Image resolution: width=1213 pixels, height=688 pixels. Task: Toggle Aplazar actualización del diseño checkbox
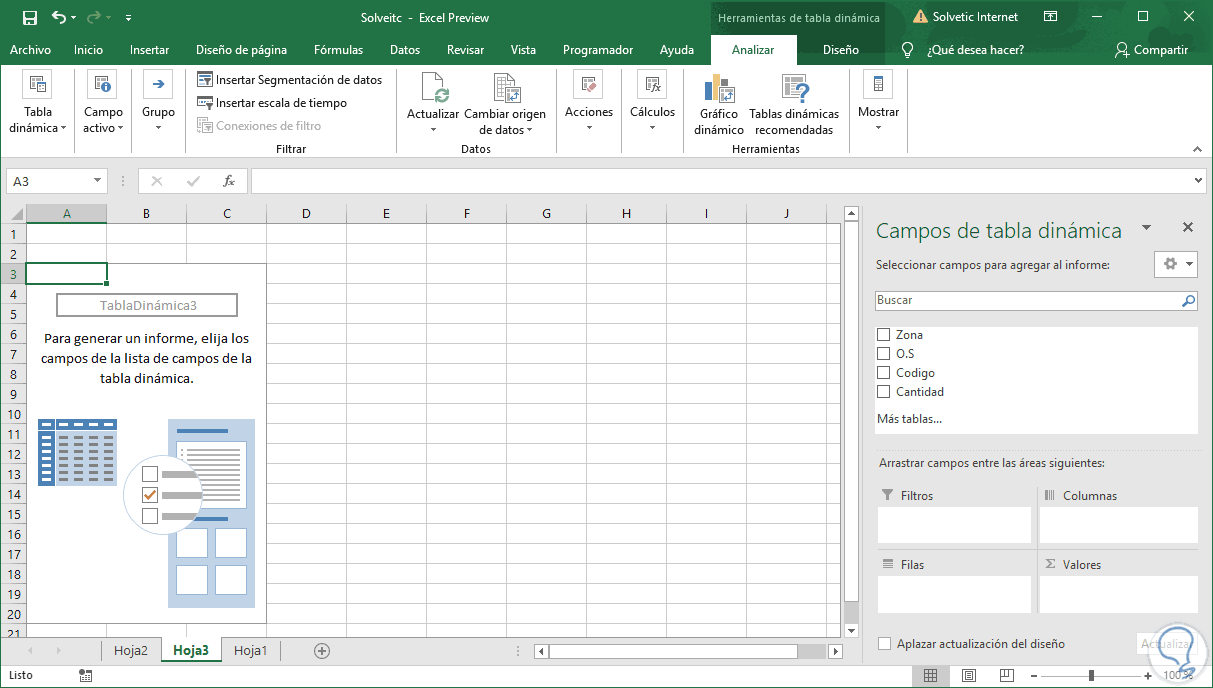pos(884,644)
